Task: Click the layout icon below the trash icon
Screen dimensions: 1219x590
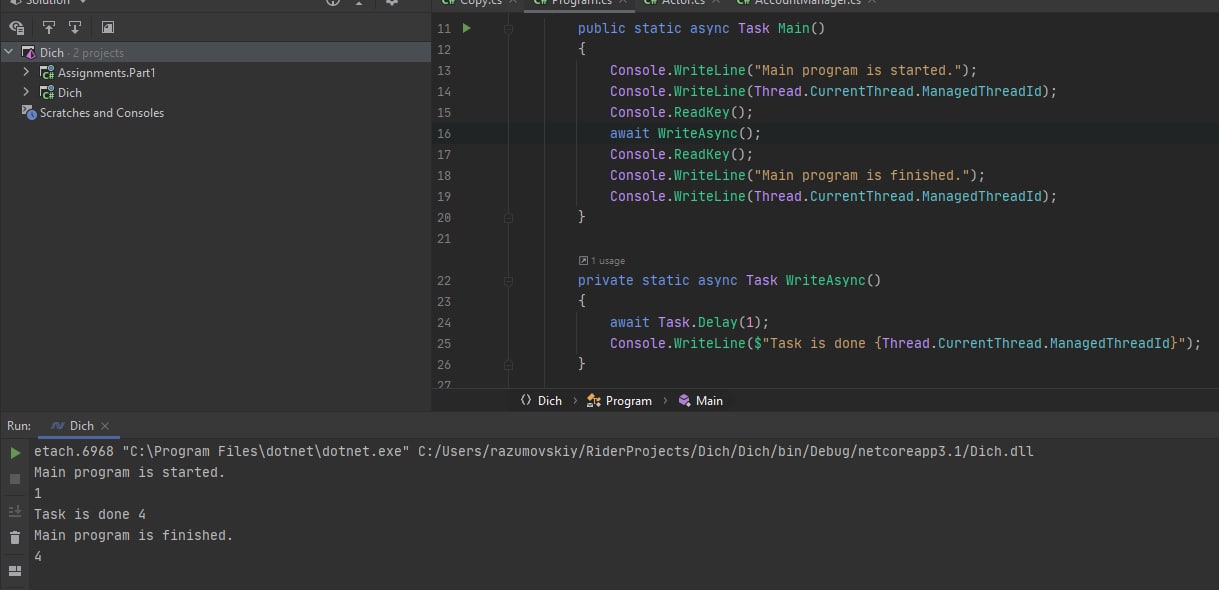Action: click(x=15, y=571)
